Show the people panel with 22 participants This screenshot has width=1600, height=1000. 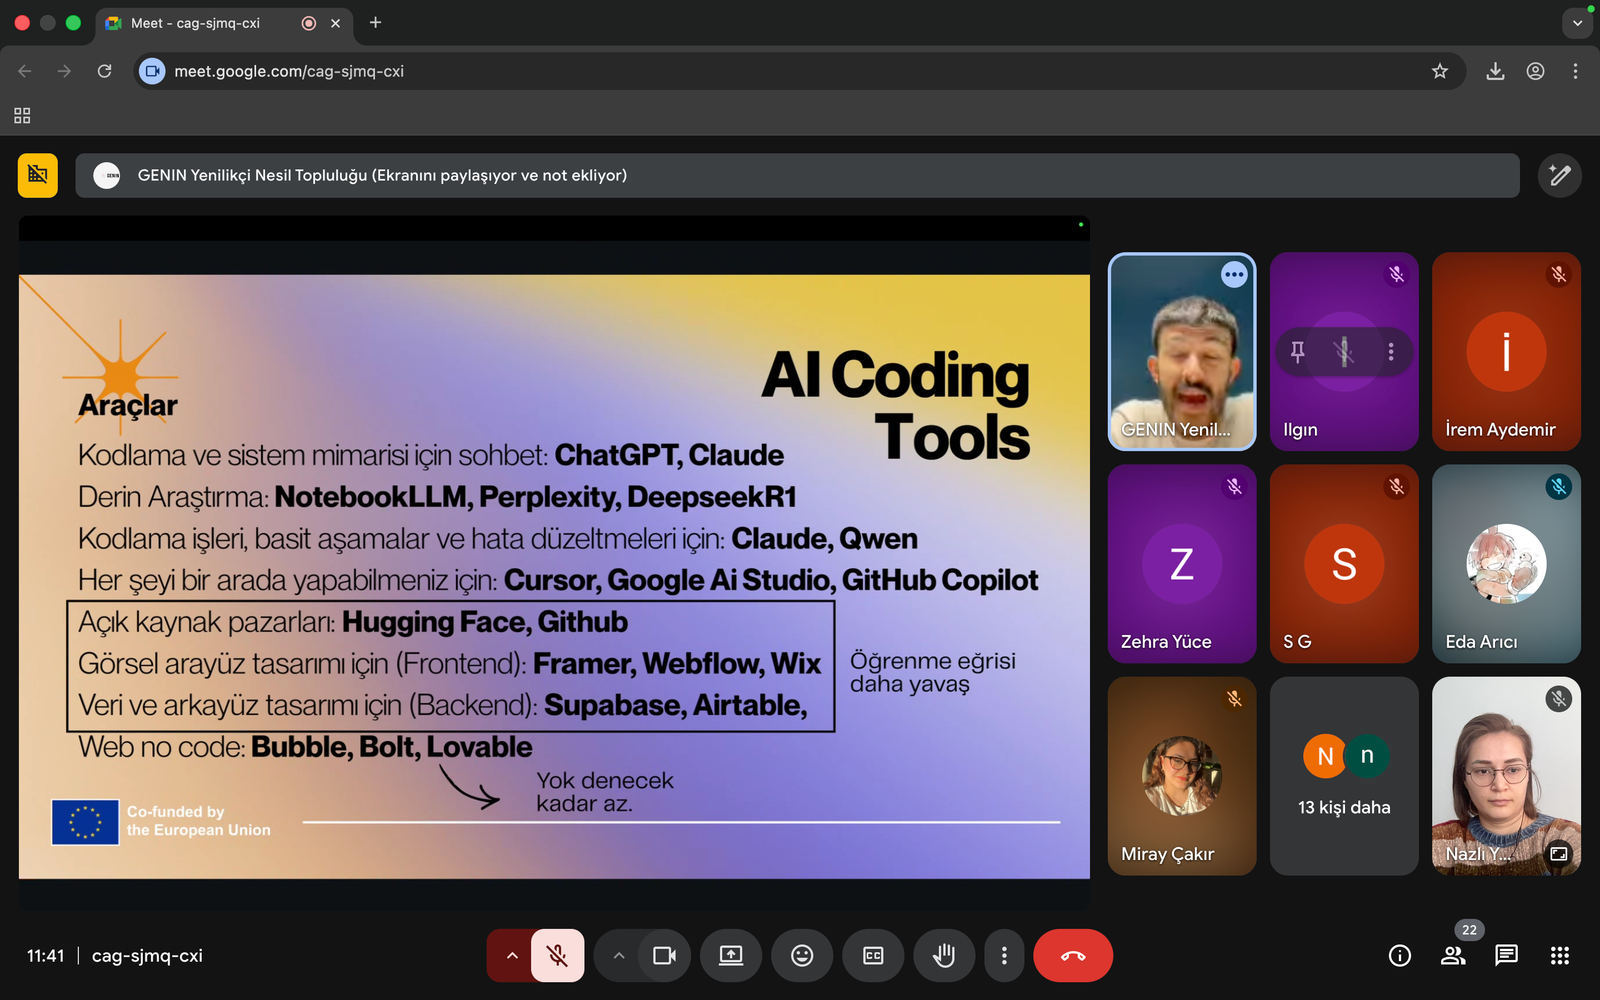click(x=1453, y=956)
